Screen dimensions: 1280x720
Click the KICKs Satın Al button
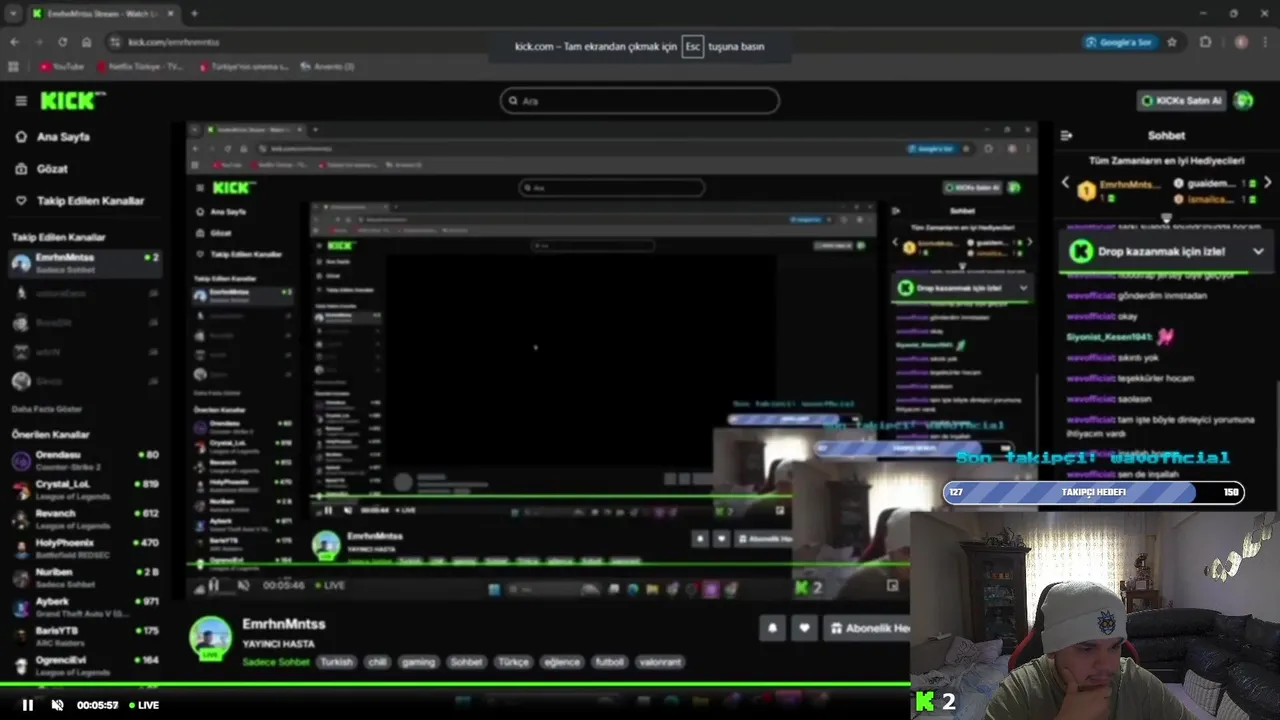coord(1182,101)
